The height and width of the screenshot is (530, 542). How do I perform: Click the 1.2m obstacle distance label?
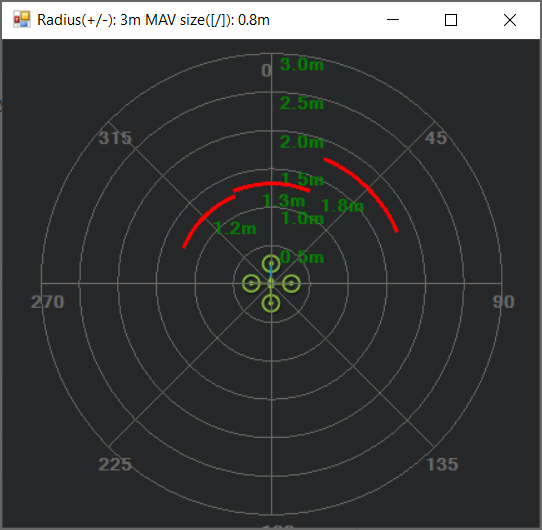(235, 228)
